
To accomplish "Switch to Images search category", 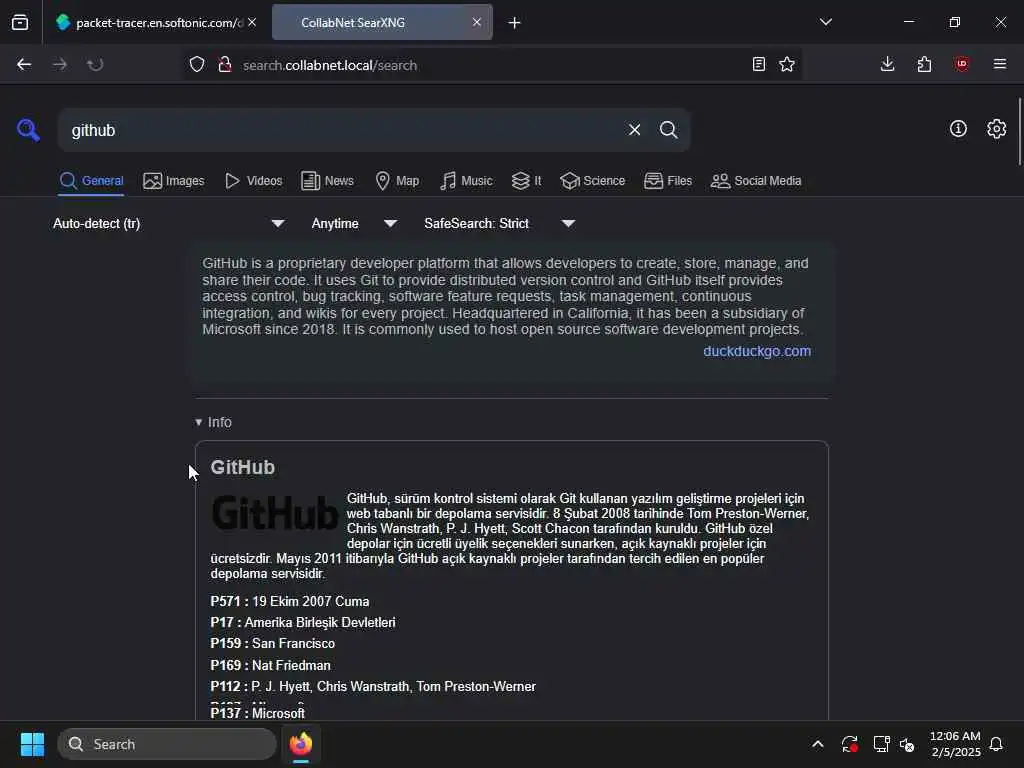I will [x=174, y=181].
